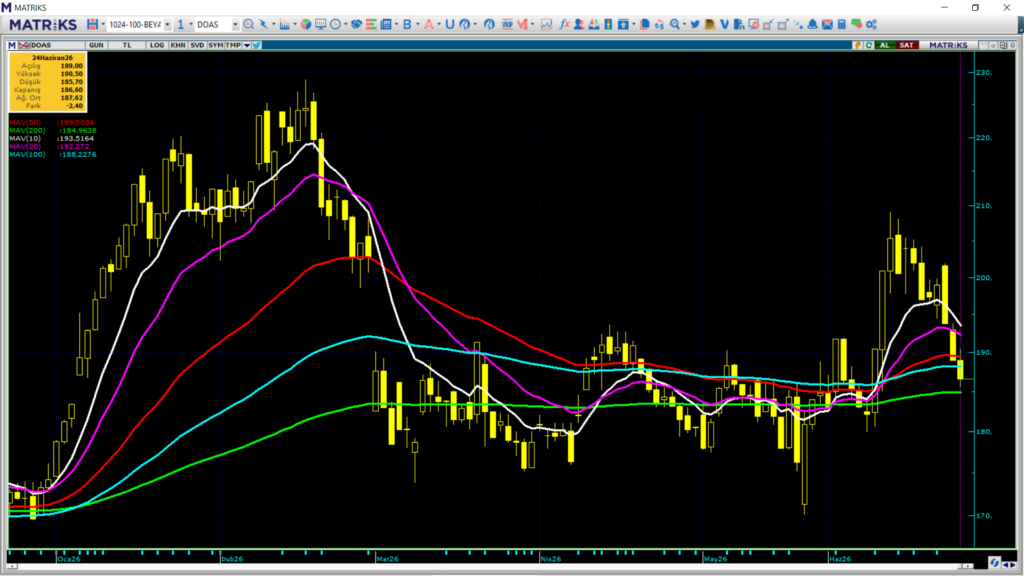
Task: Click the MAV(50) indicator label
Action: coord(24,122)
